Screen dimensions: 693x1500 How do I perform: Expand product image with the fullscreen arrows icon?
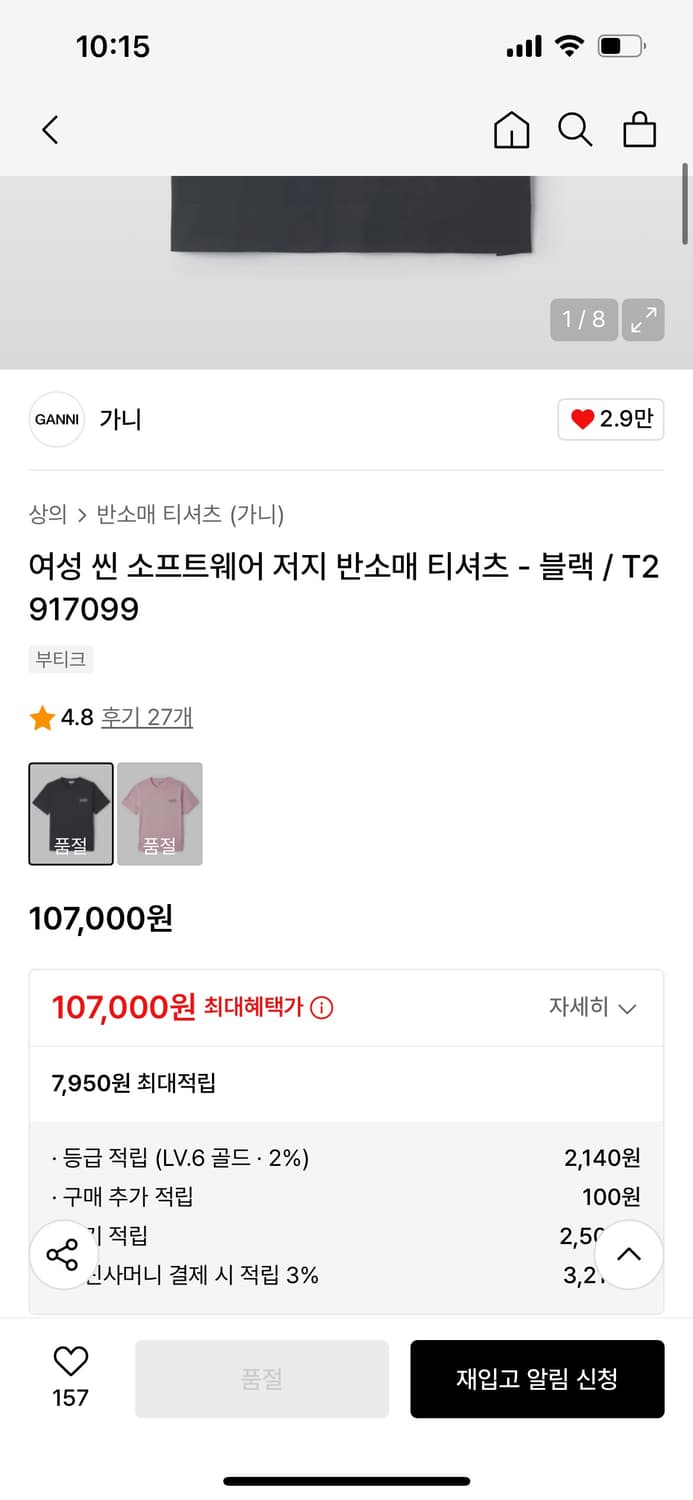click(643, 320)
